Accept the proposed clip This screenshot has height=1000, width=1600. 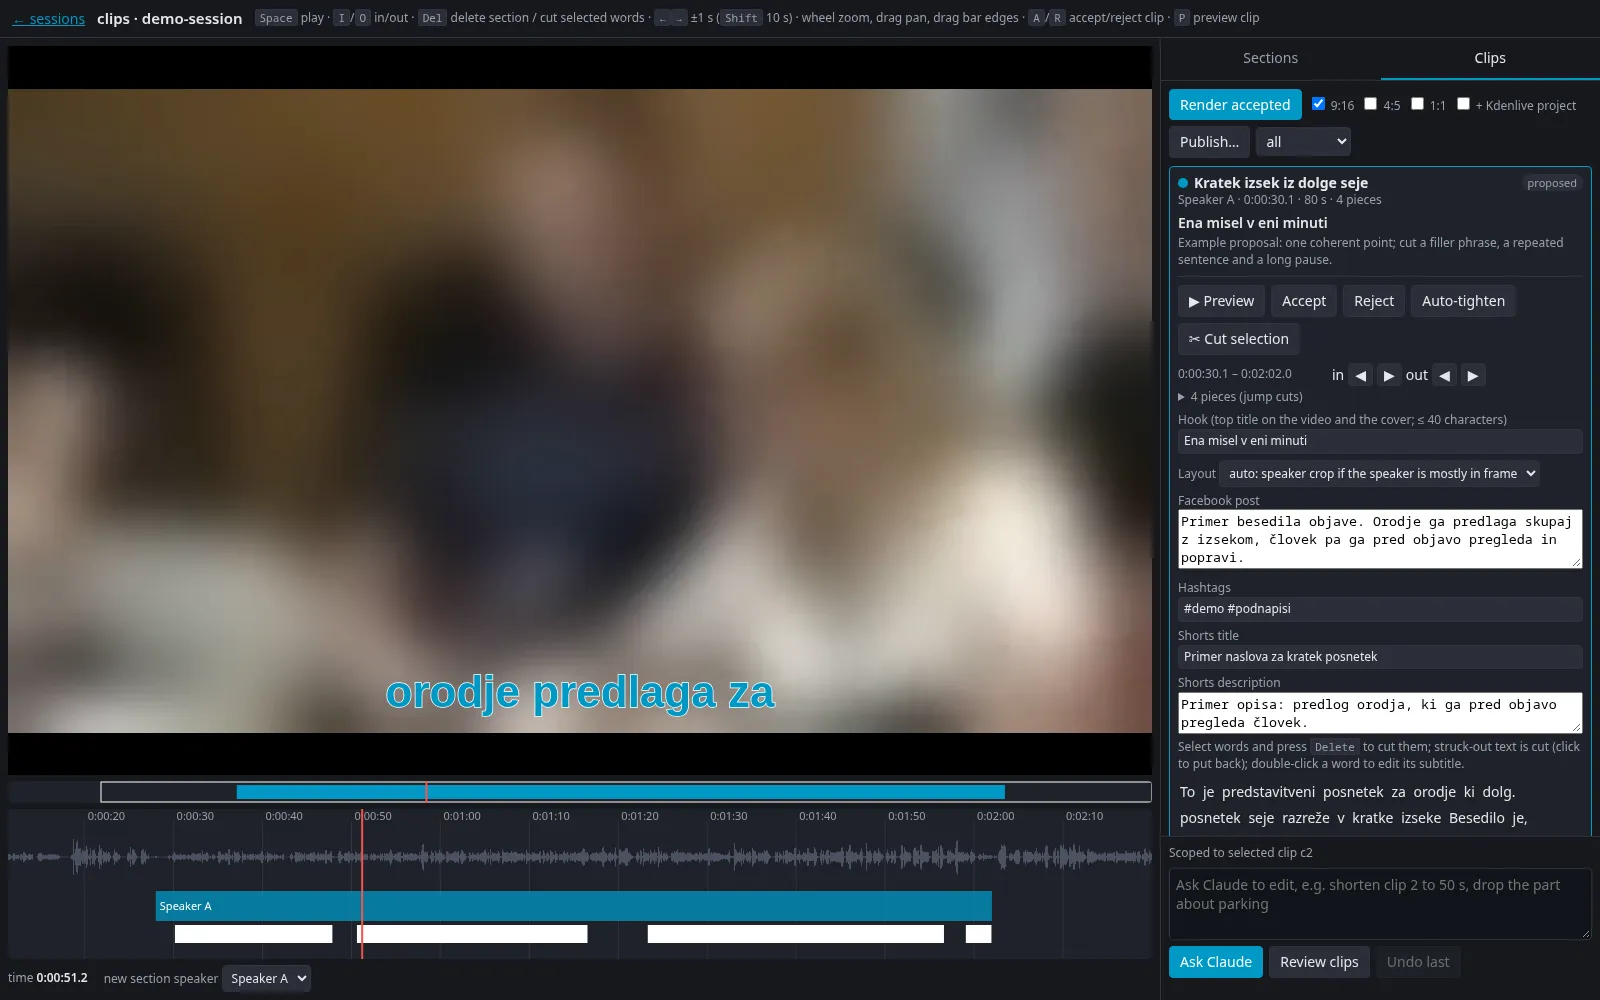[1304, 301]
